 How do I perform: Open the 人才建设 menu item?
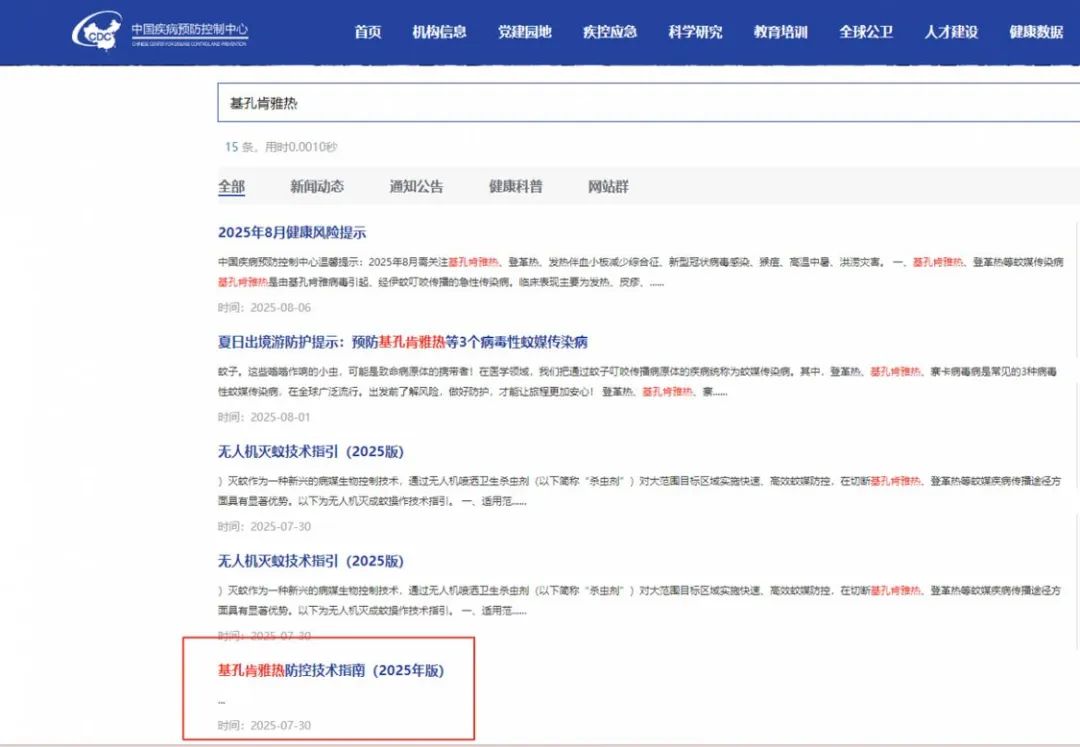coord(951,32)
